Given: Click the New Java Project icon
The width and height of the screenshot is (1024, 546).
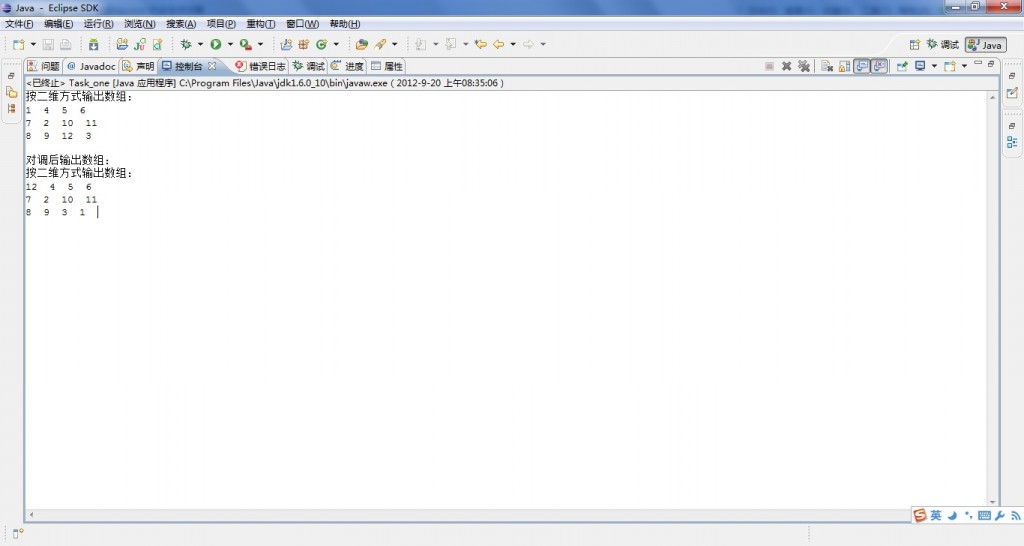Looking at the screenshot, I should click(x=122, y=44).
